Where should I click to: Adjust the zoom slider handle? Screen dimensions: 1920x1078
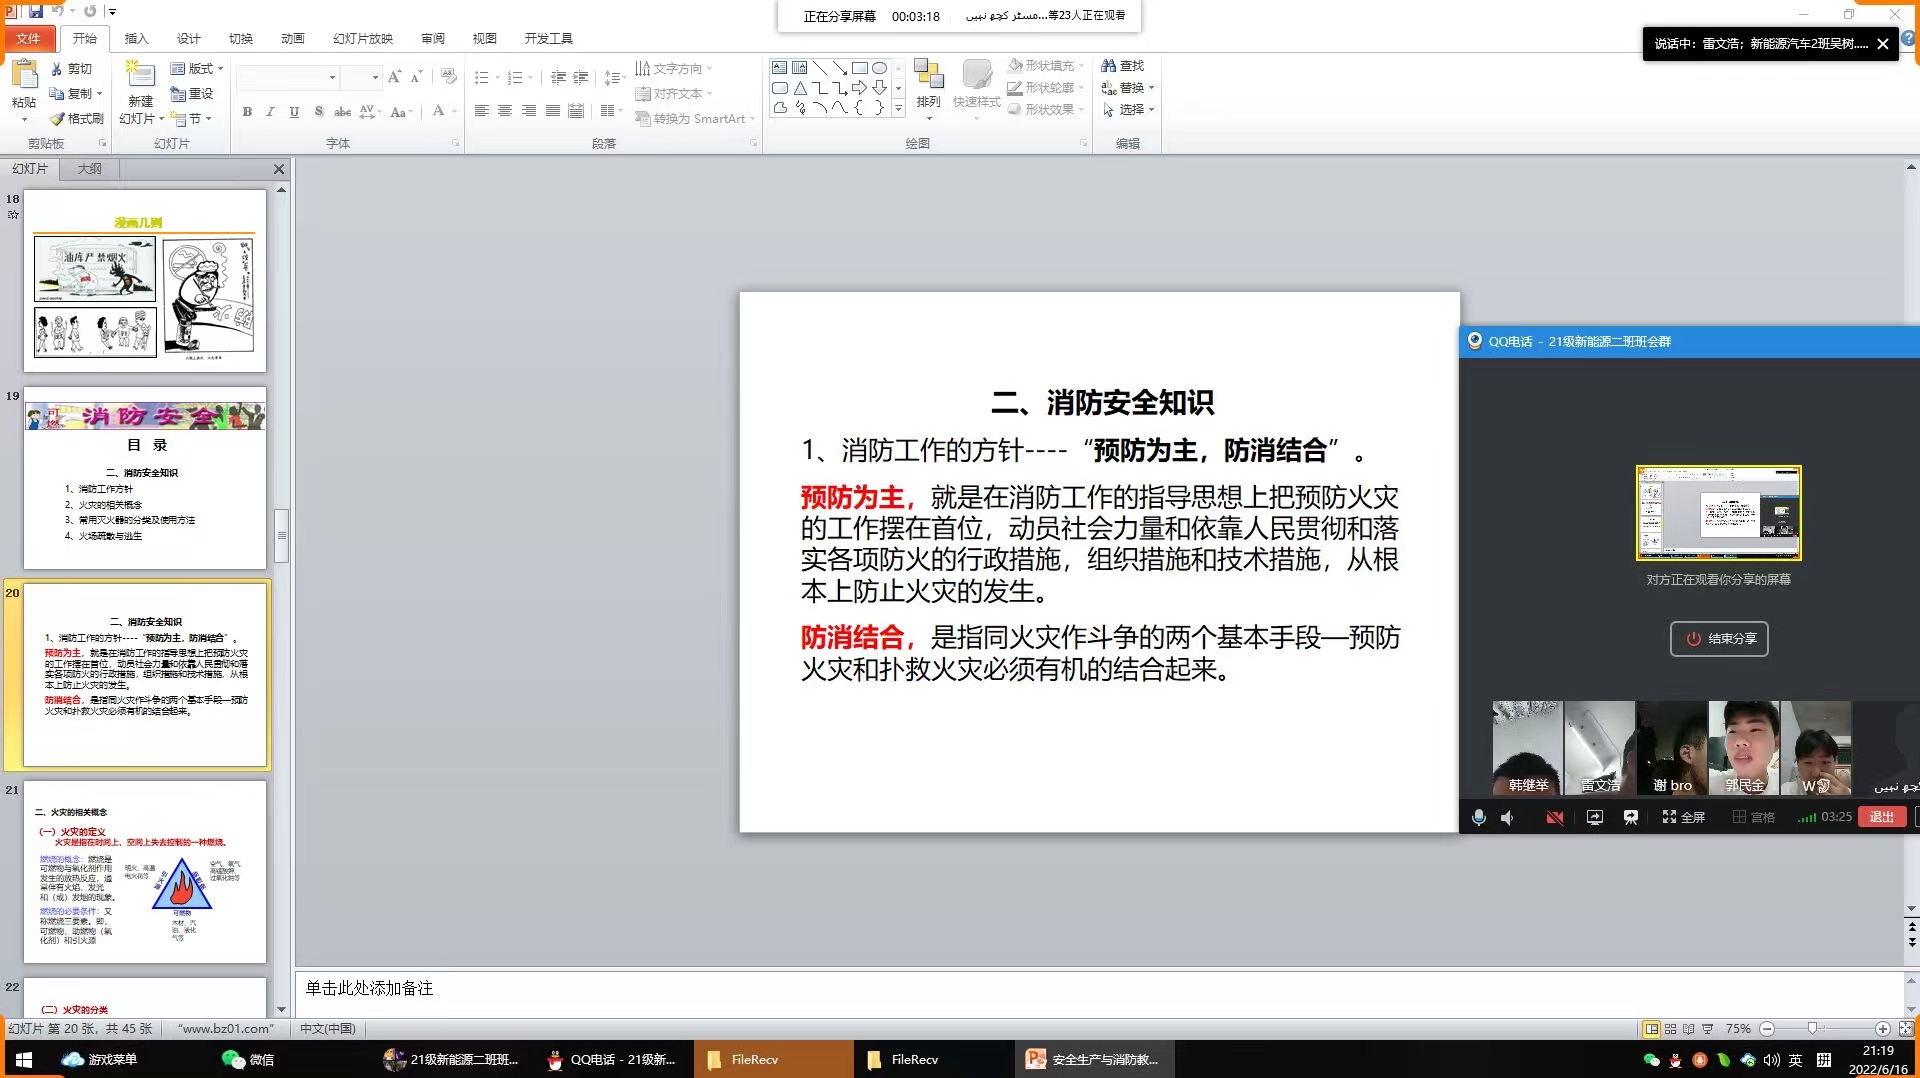click(x=1812, y=1028)
